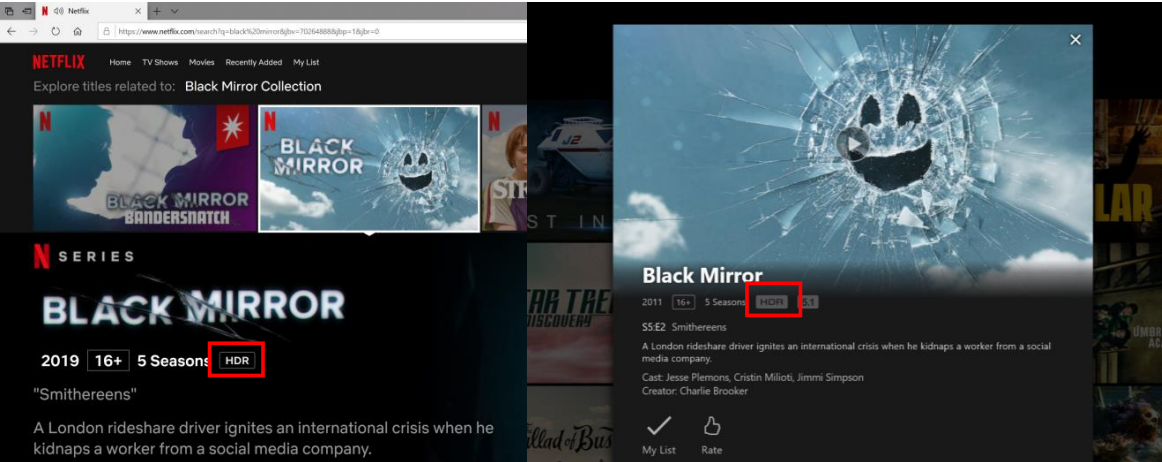This screenshot has width=1162, height=462.
Task: Click the set tabs aside arrow icon
Action: 27,11
